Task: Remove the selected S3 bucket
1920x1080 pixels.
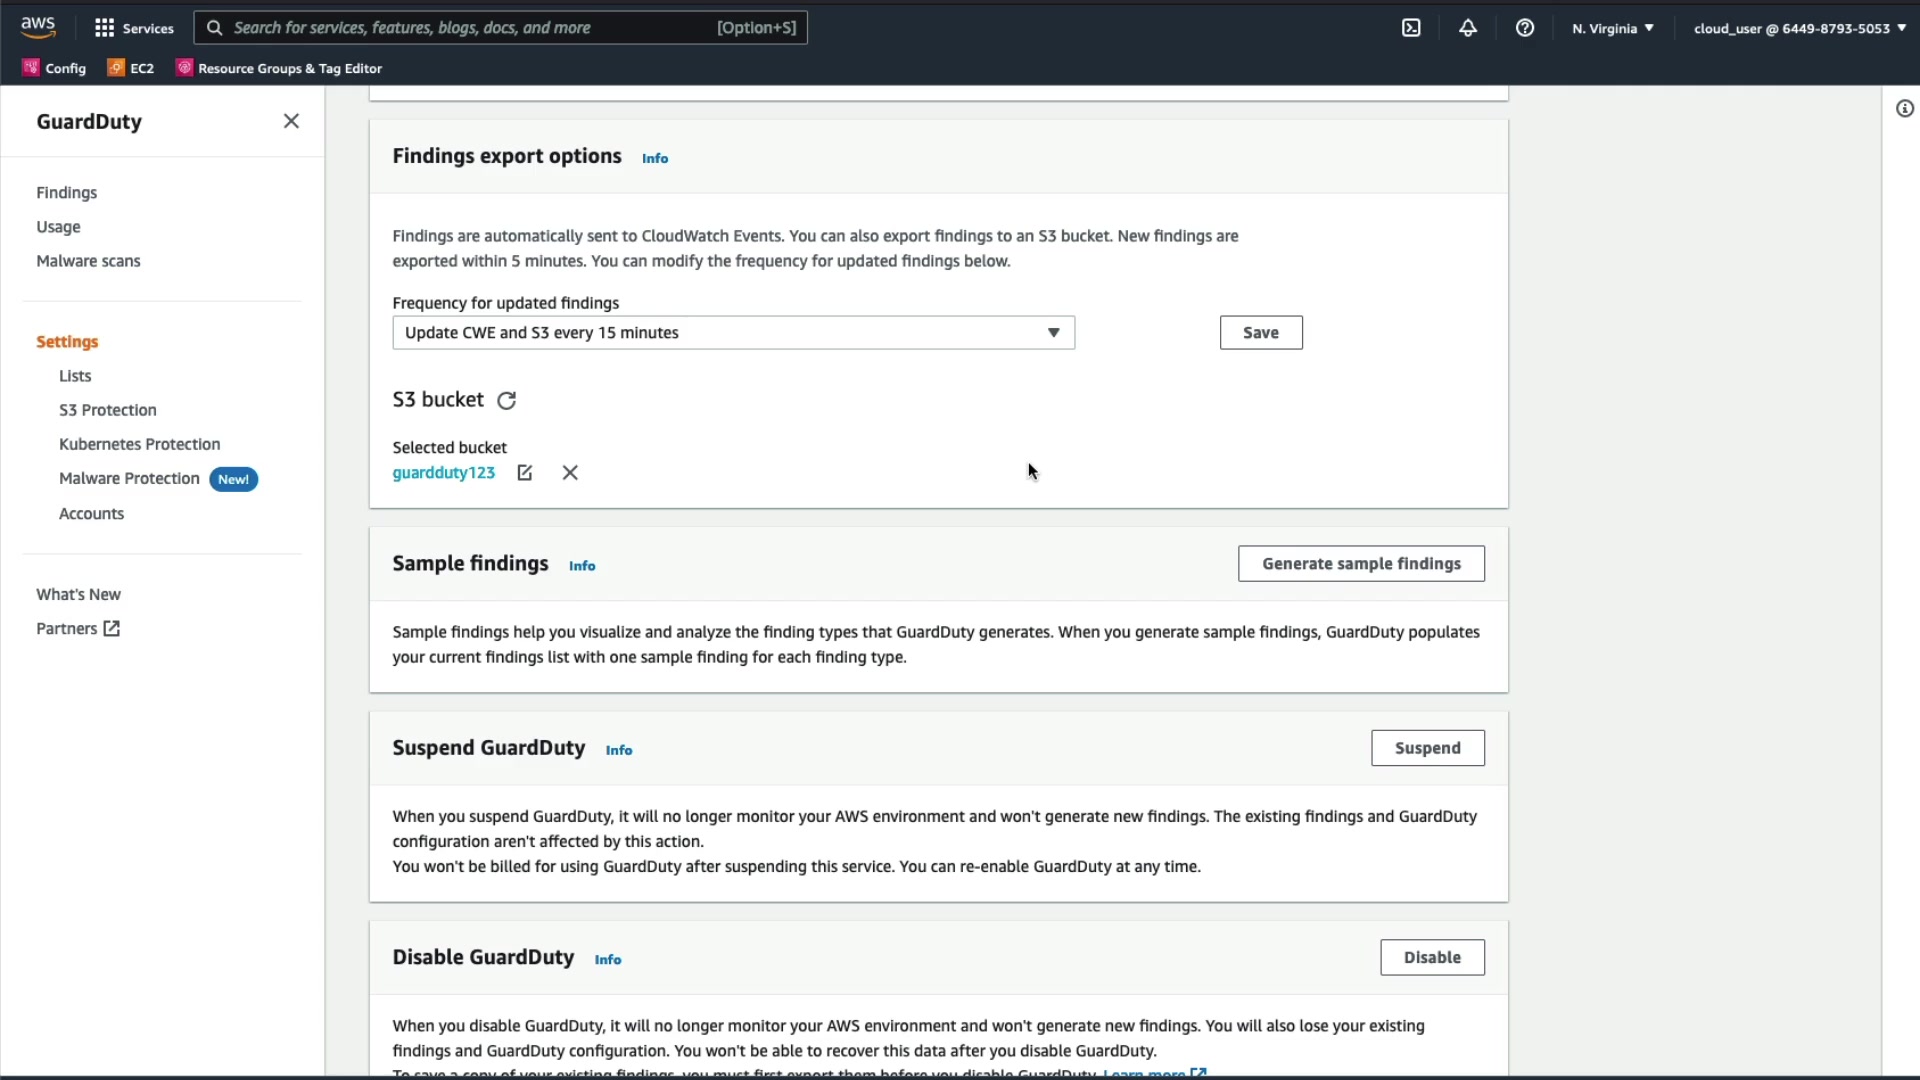Action: [570, 473]
